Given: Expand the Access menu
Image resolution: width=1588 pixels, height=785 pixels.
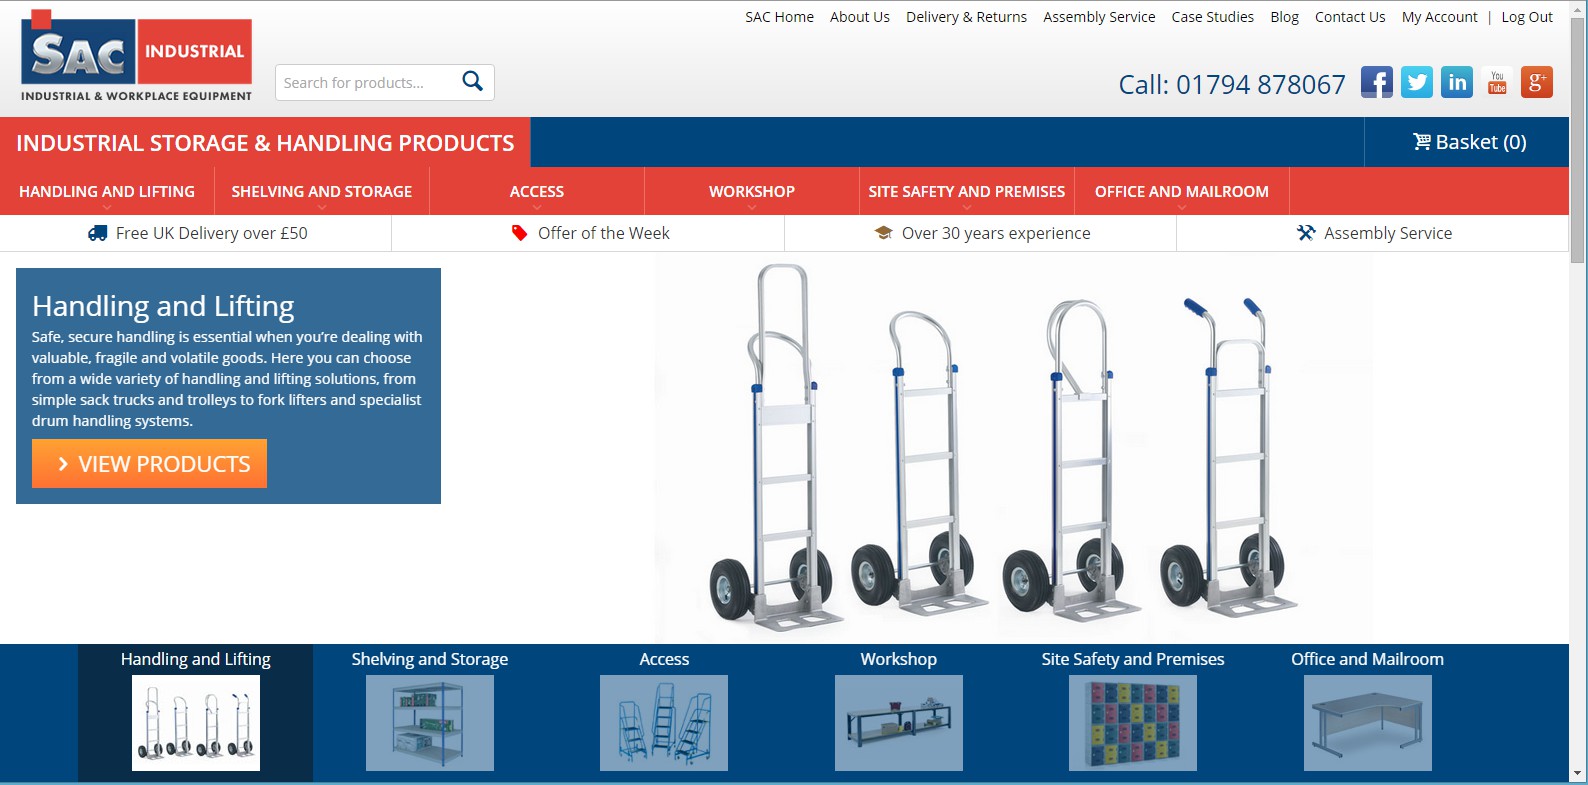Looking at the screenshot, I should [537, 191].
